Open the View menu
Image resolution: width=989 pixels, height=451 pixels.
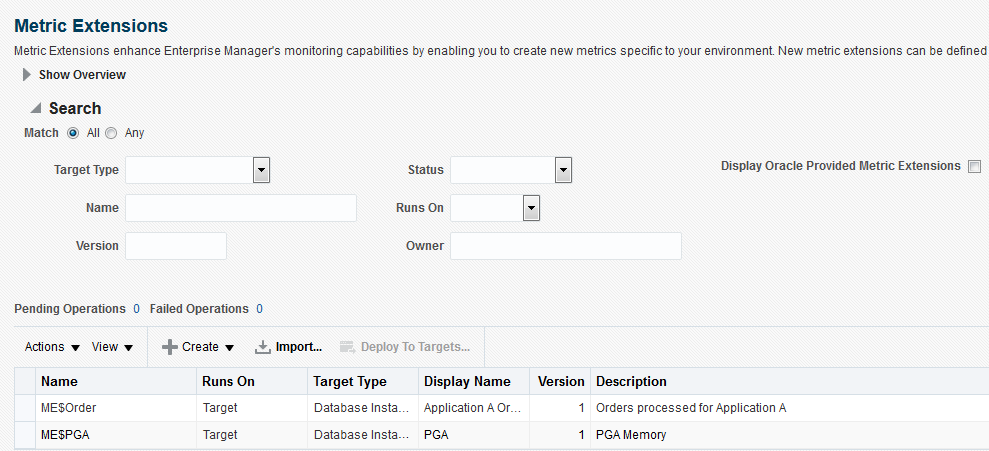coord(112,347)
